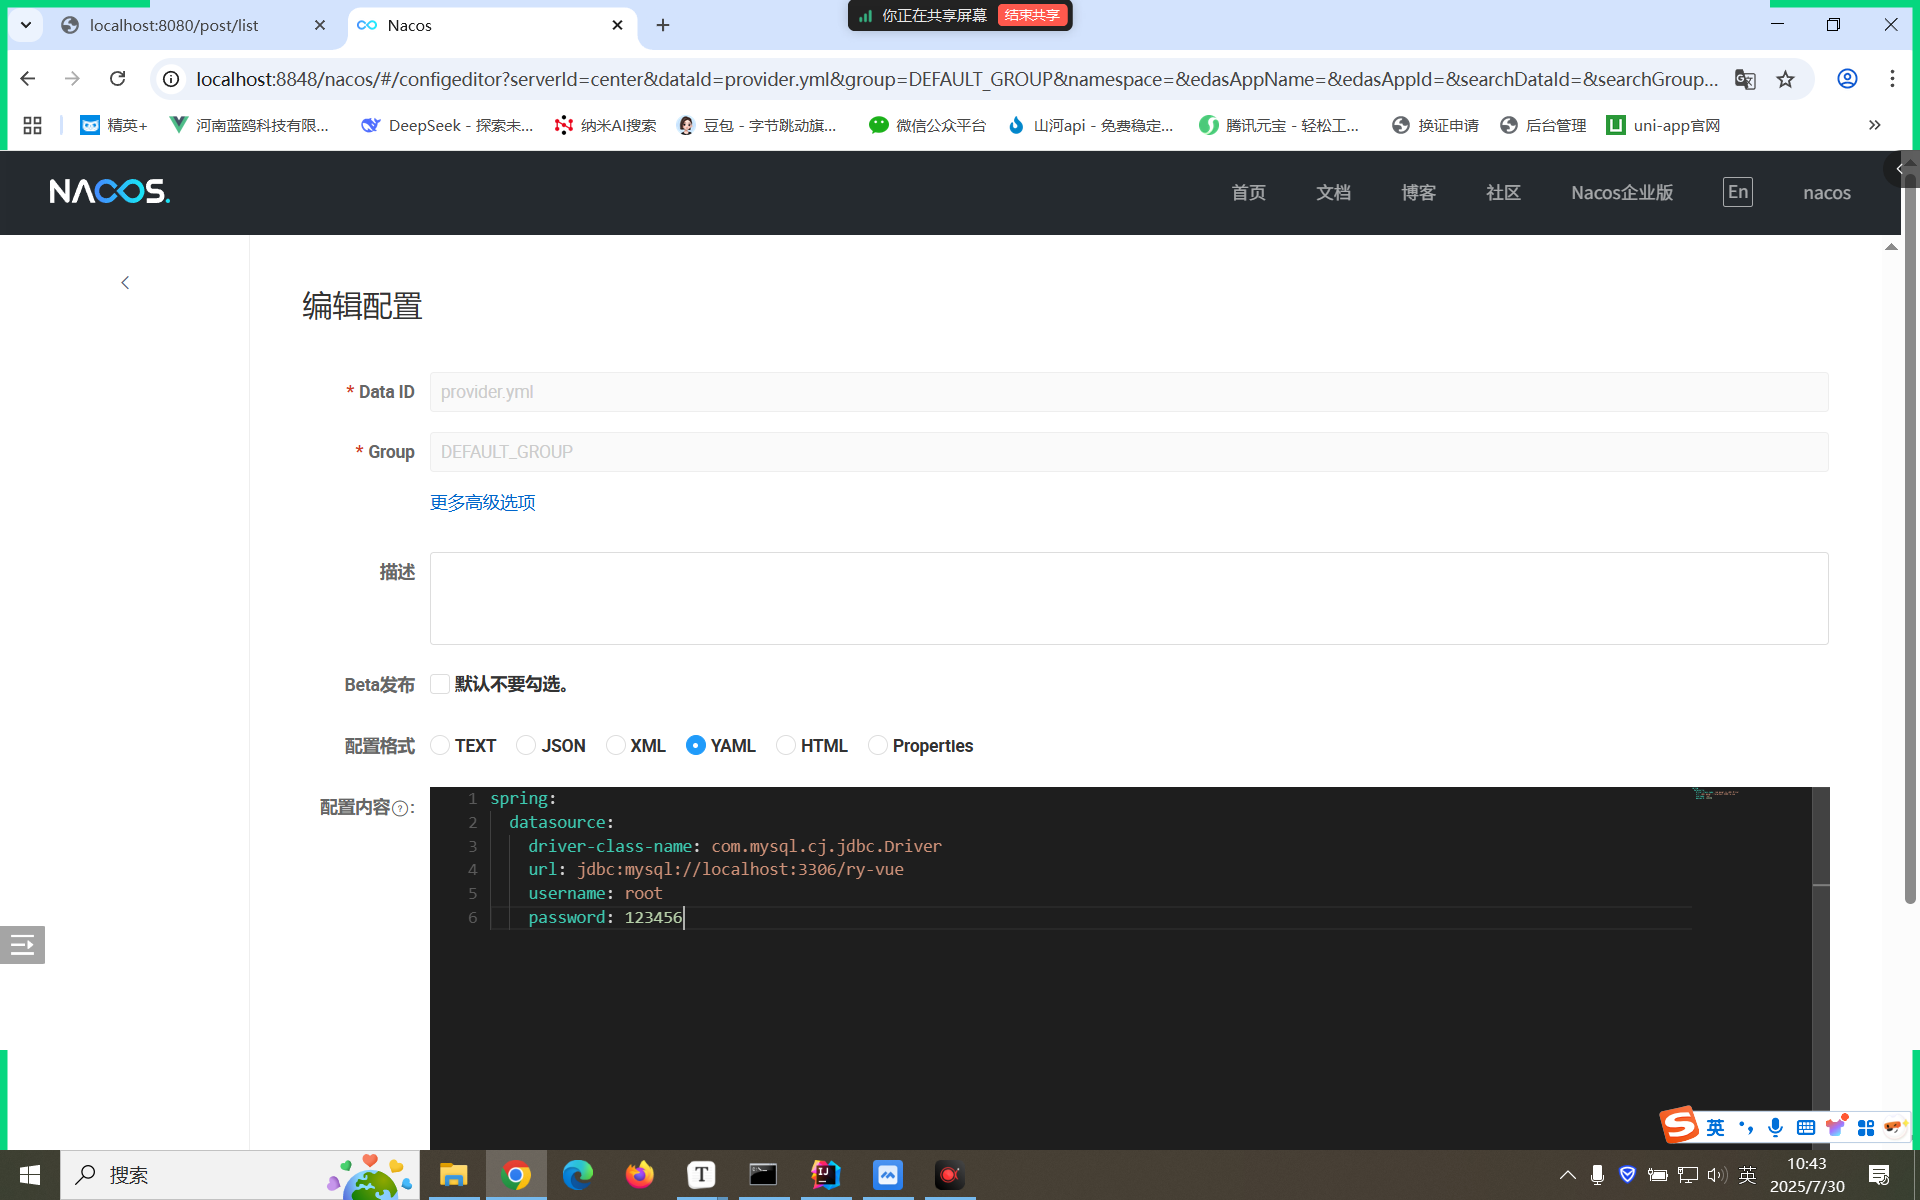End screen sharing with 结束共享
The height and width of the screenshot is (1200, 1920).
[1032, 15]
